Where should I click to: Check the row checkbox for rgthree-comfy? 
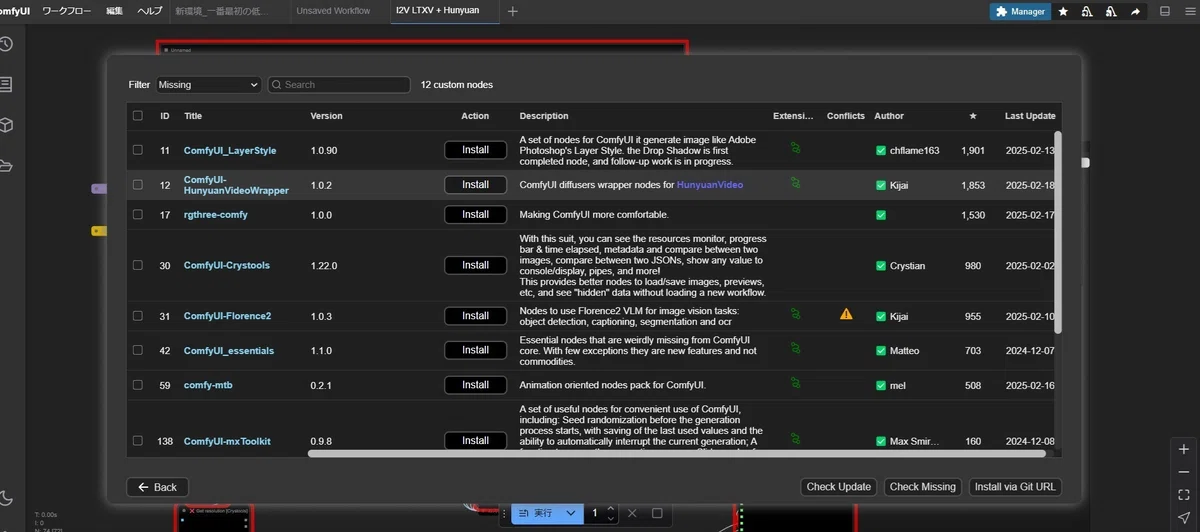tap(138, 214)
